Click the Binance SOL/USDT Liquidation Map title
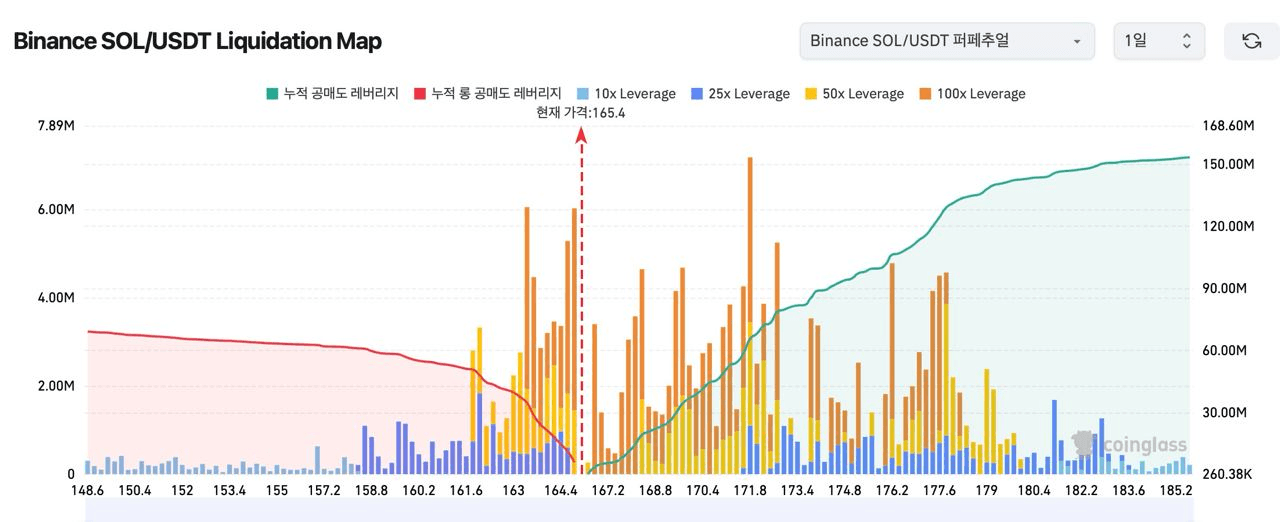The image size is (1280, 522). [x=197, y=41]
